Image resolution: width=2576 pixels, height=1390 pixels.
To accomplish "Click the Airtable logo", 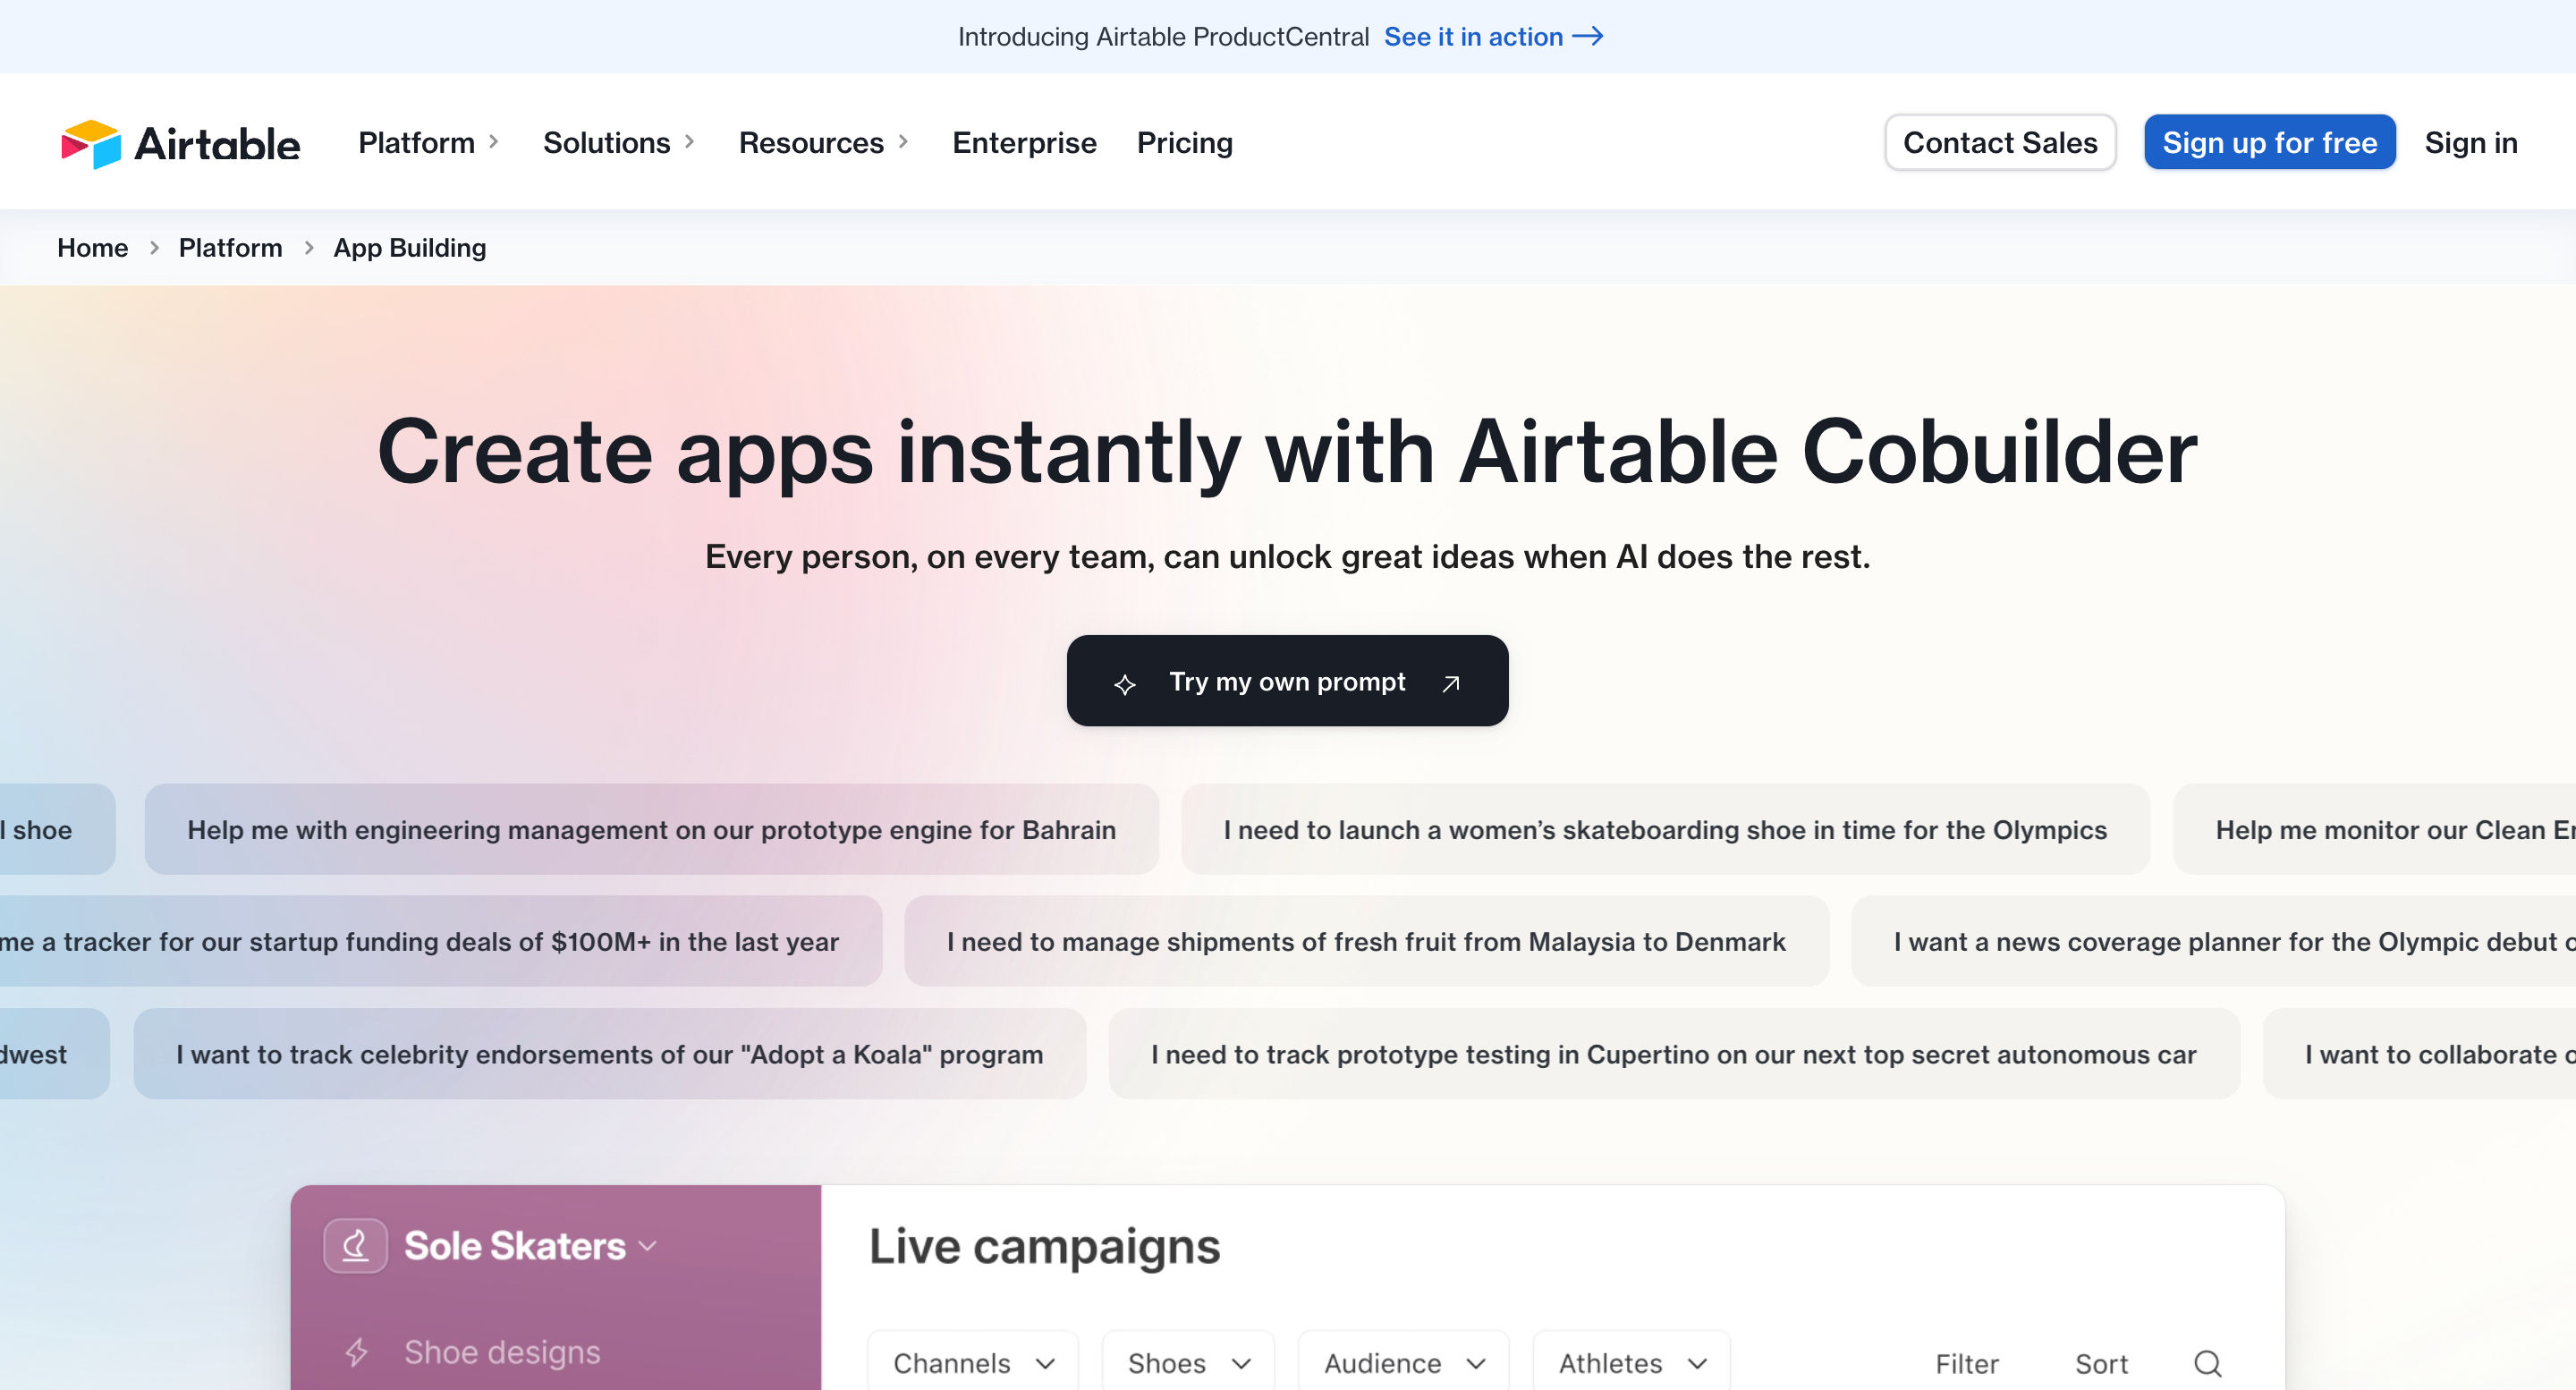I will 180,143.
